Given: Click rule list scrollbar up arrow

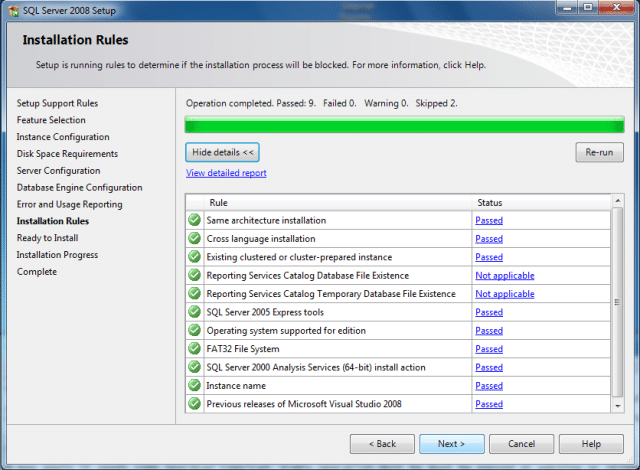Looking at the screenshot, I should click(618, 200).
